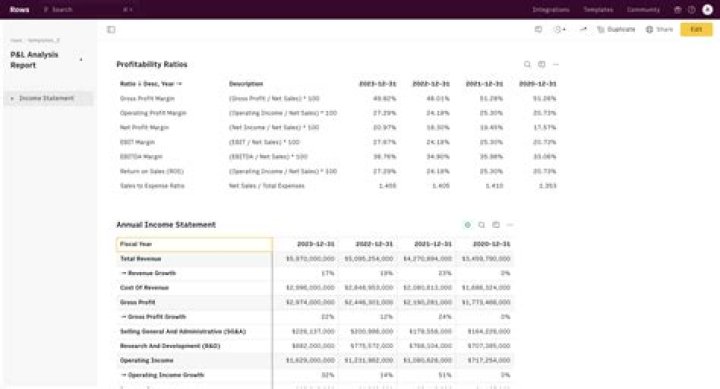Click the yellow Edit button
This screenshot has width=720, height=389.
[x=696, y=29]
